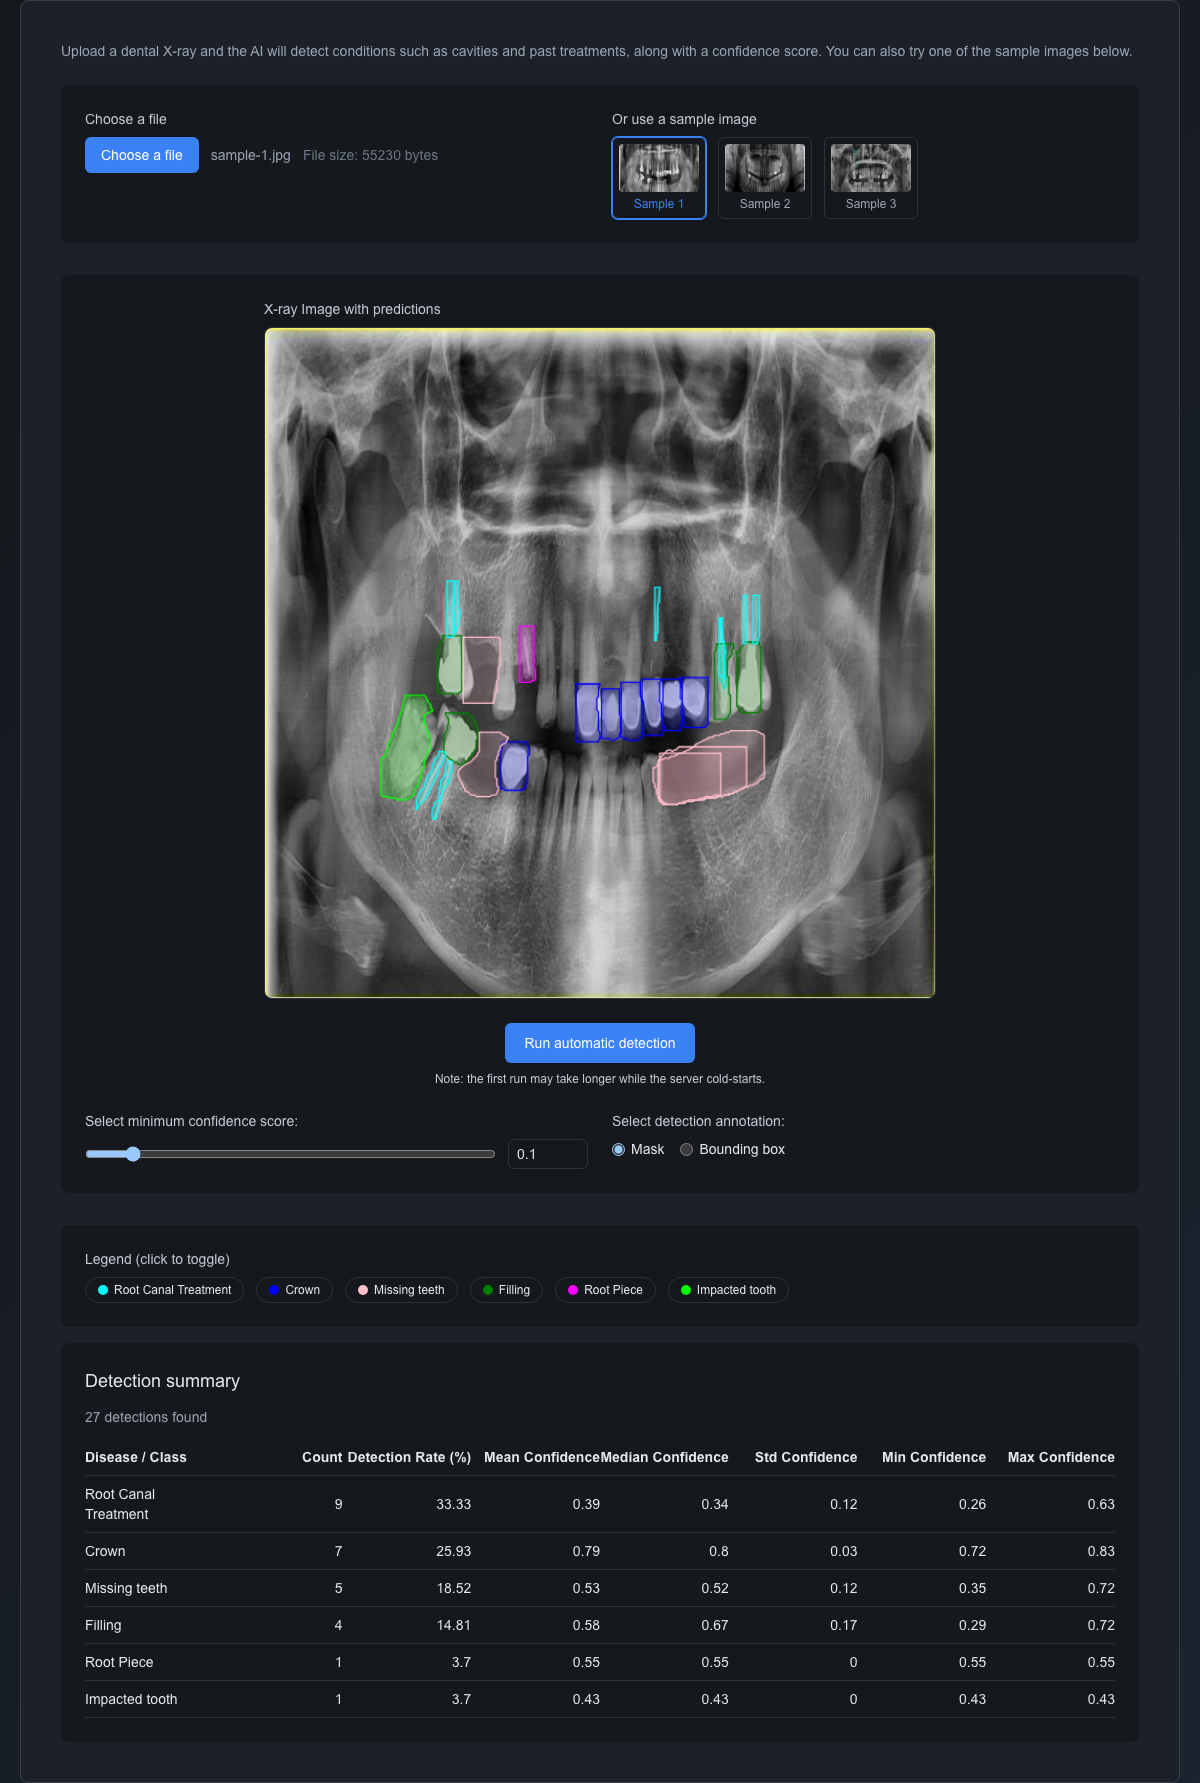
Task: Click Crown max confidence 0.83 cell
Action: tap(1101, 1551)
